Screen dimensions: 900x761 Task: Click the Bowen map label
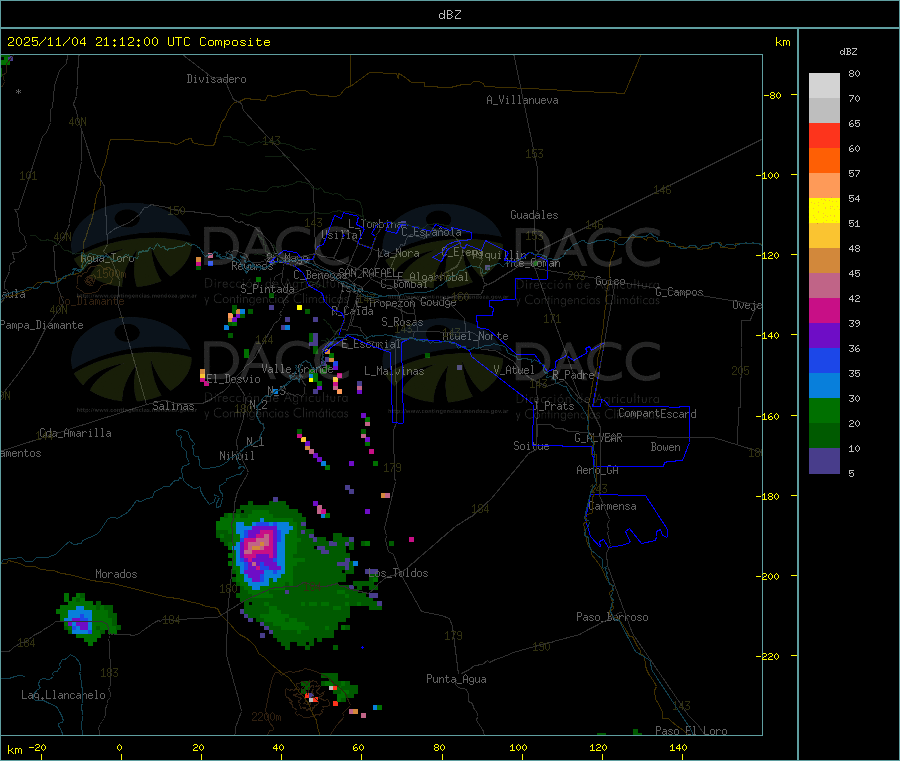(666, 447)
